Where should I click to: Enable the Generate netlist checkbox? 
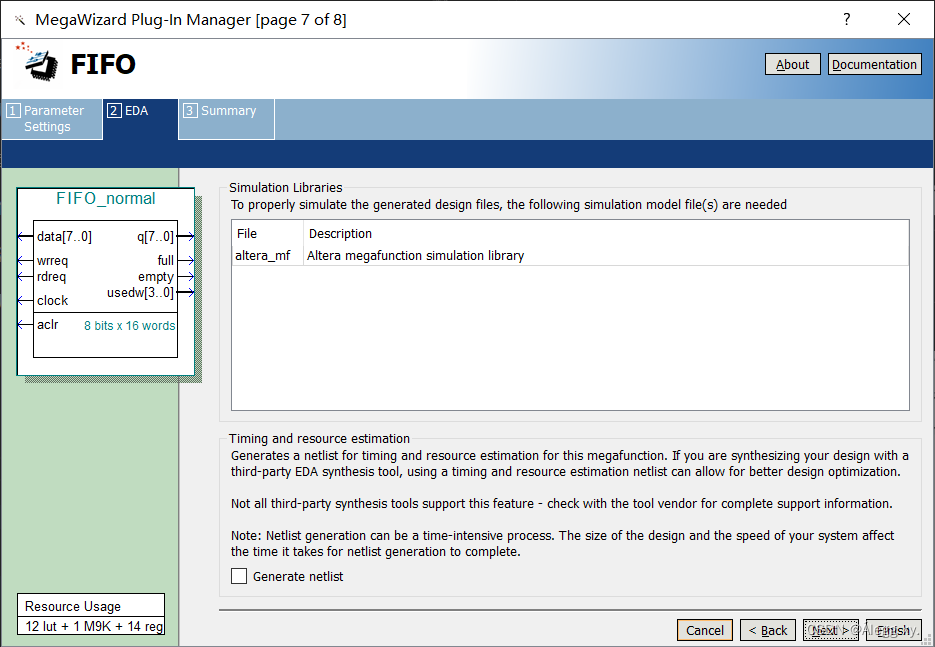239,576
